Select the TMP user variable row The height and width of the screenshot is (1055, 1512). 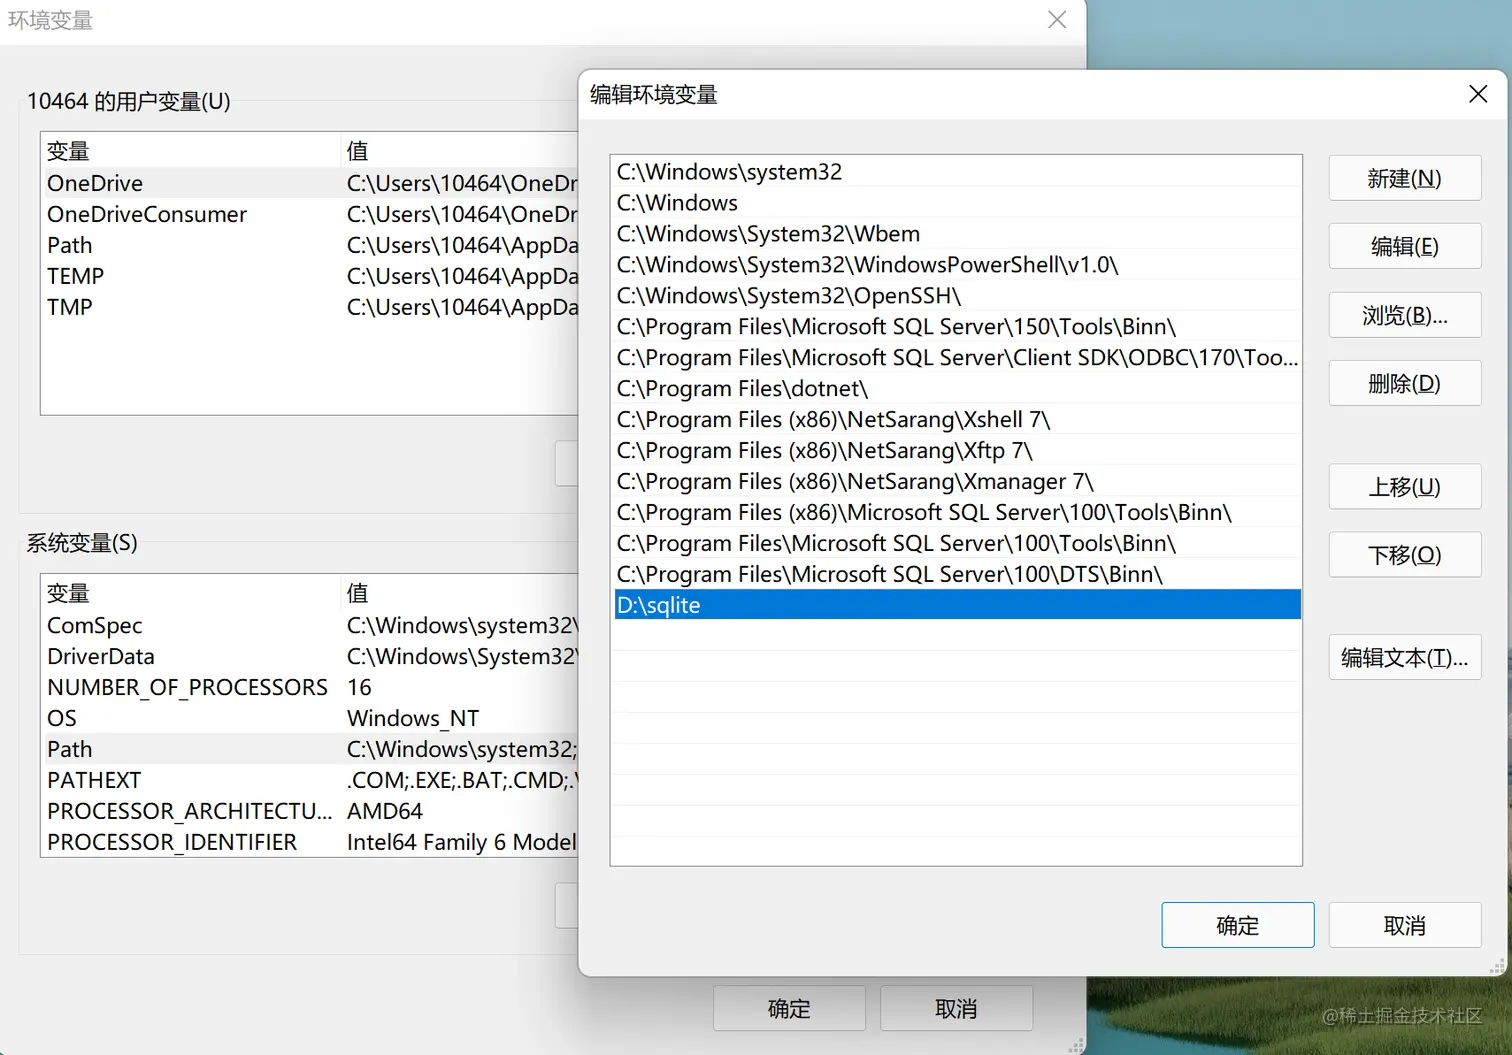[x=310, y=307]
